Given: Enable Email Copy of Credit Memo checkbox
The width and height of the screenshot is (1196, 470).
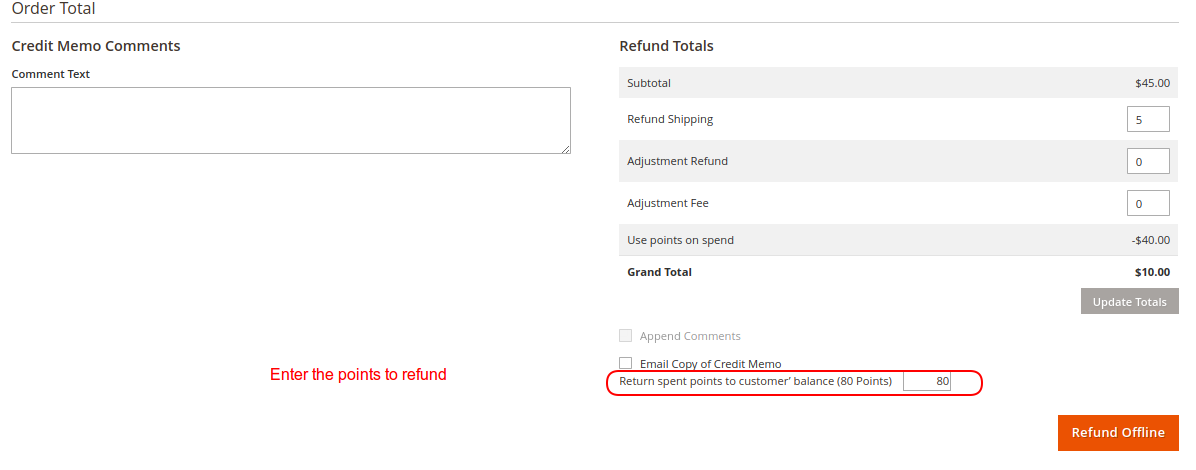Looking at the screenshot, I should coord(626,364).
